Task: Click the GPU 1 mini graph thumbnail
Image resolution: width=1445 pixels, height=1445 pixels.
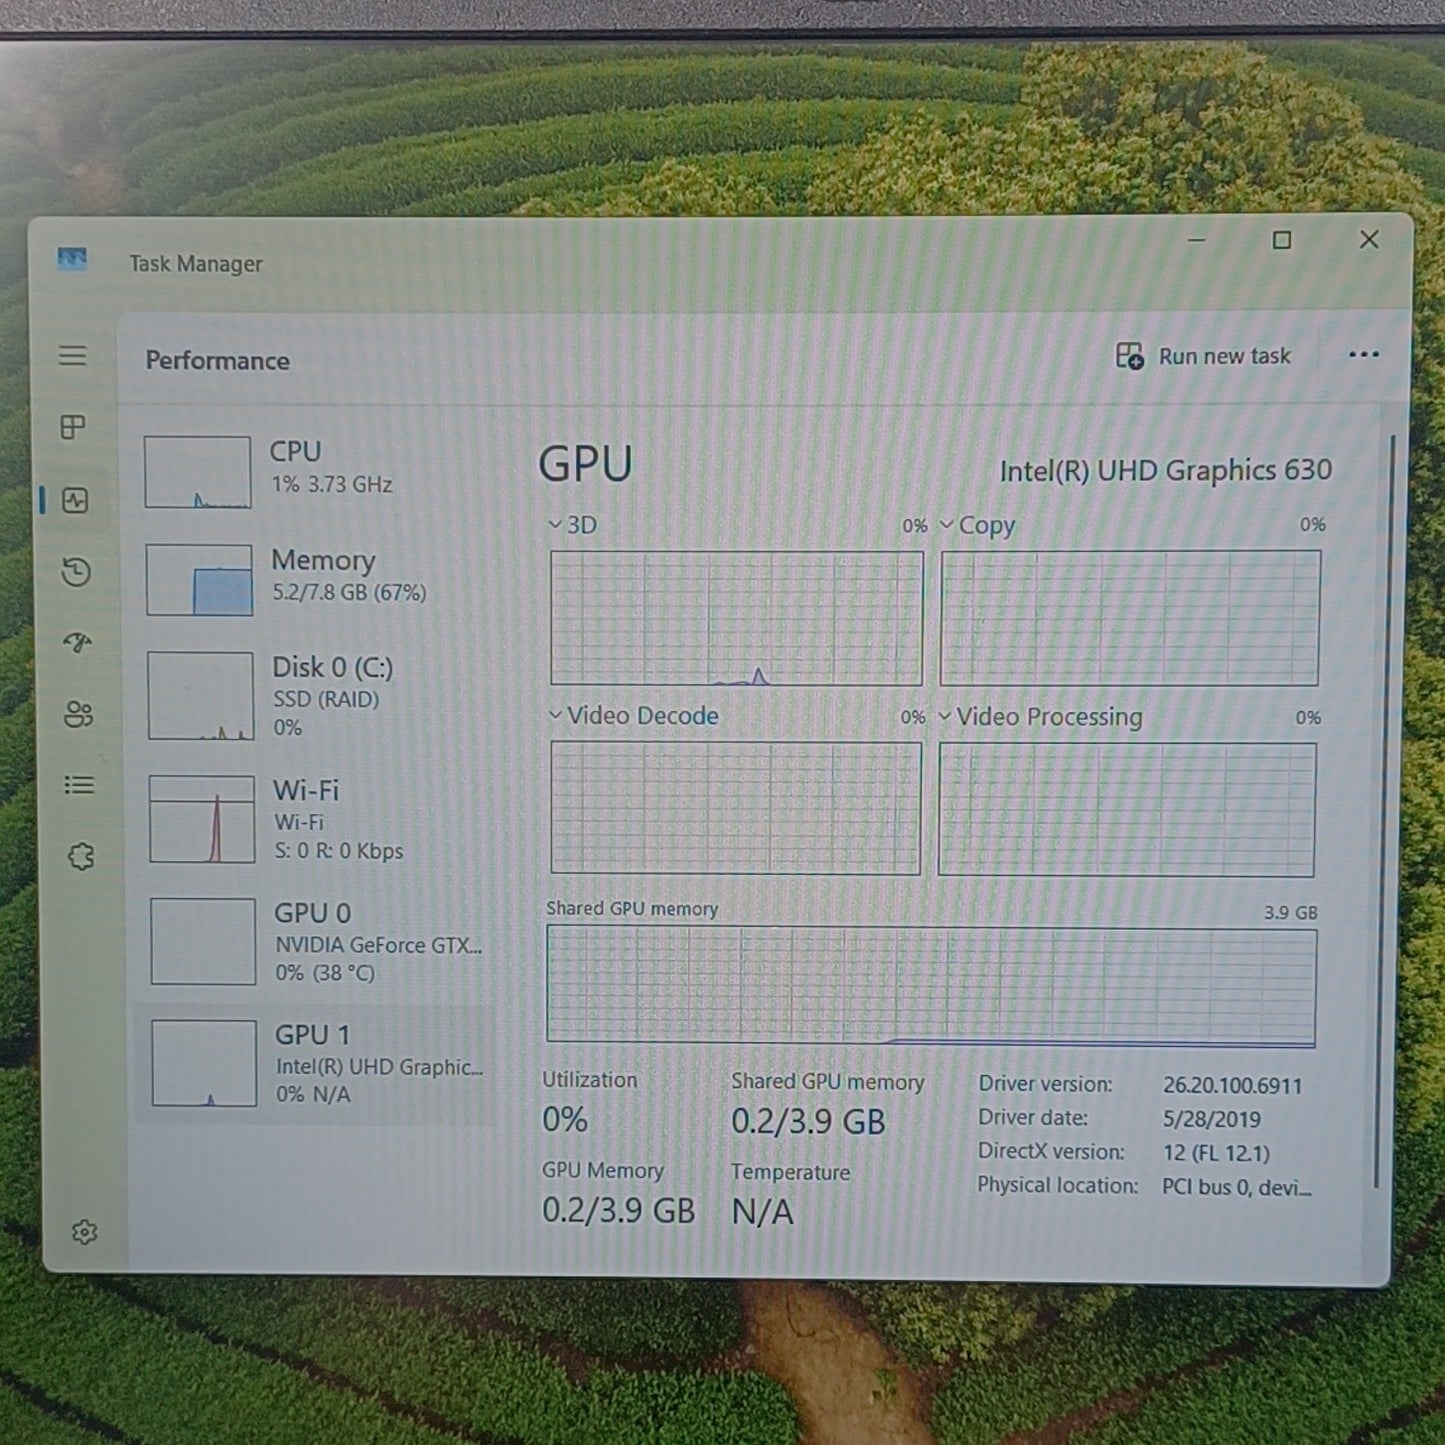Action: point(204,1063)
